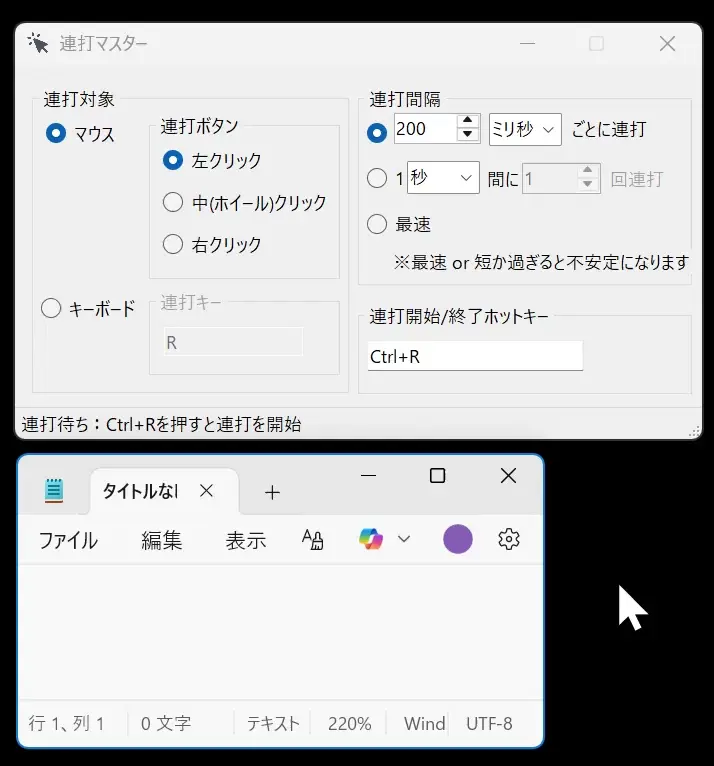Click the UTF-8 encoding indicator

(489, 723)
